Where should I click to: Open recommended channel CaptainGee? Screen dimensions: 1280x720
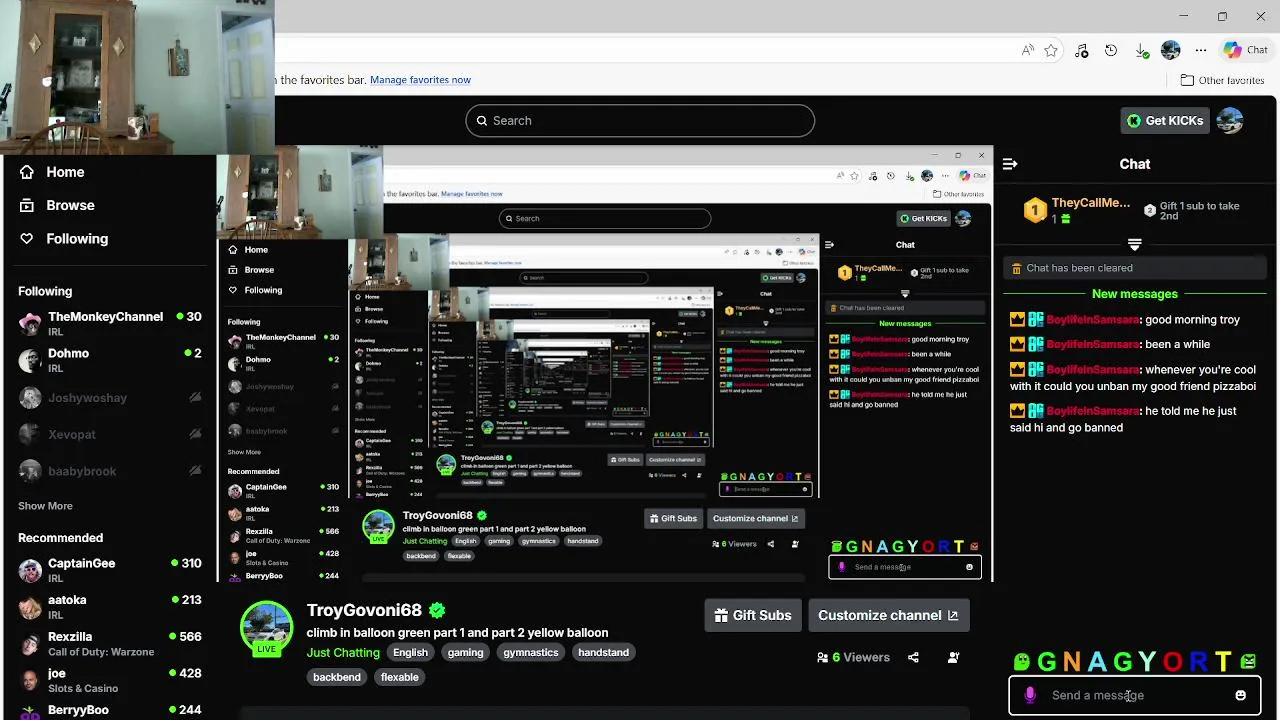[x=110, y=570]
